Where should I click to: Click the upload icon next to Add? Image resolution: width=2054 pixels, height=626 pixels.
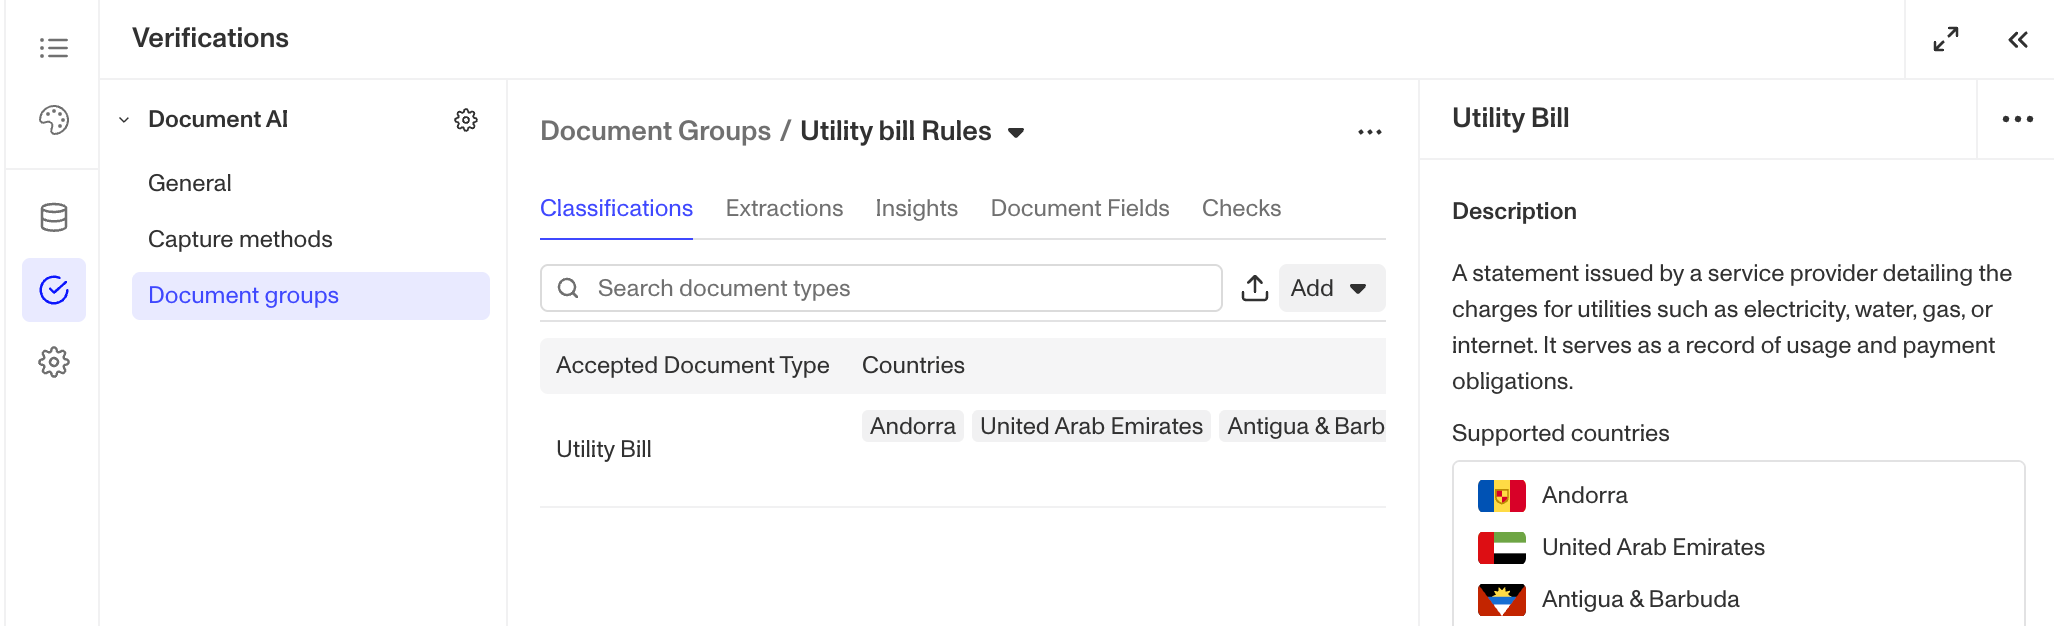tap(1255, 288)
